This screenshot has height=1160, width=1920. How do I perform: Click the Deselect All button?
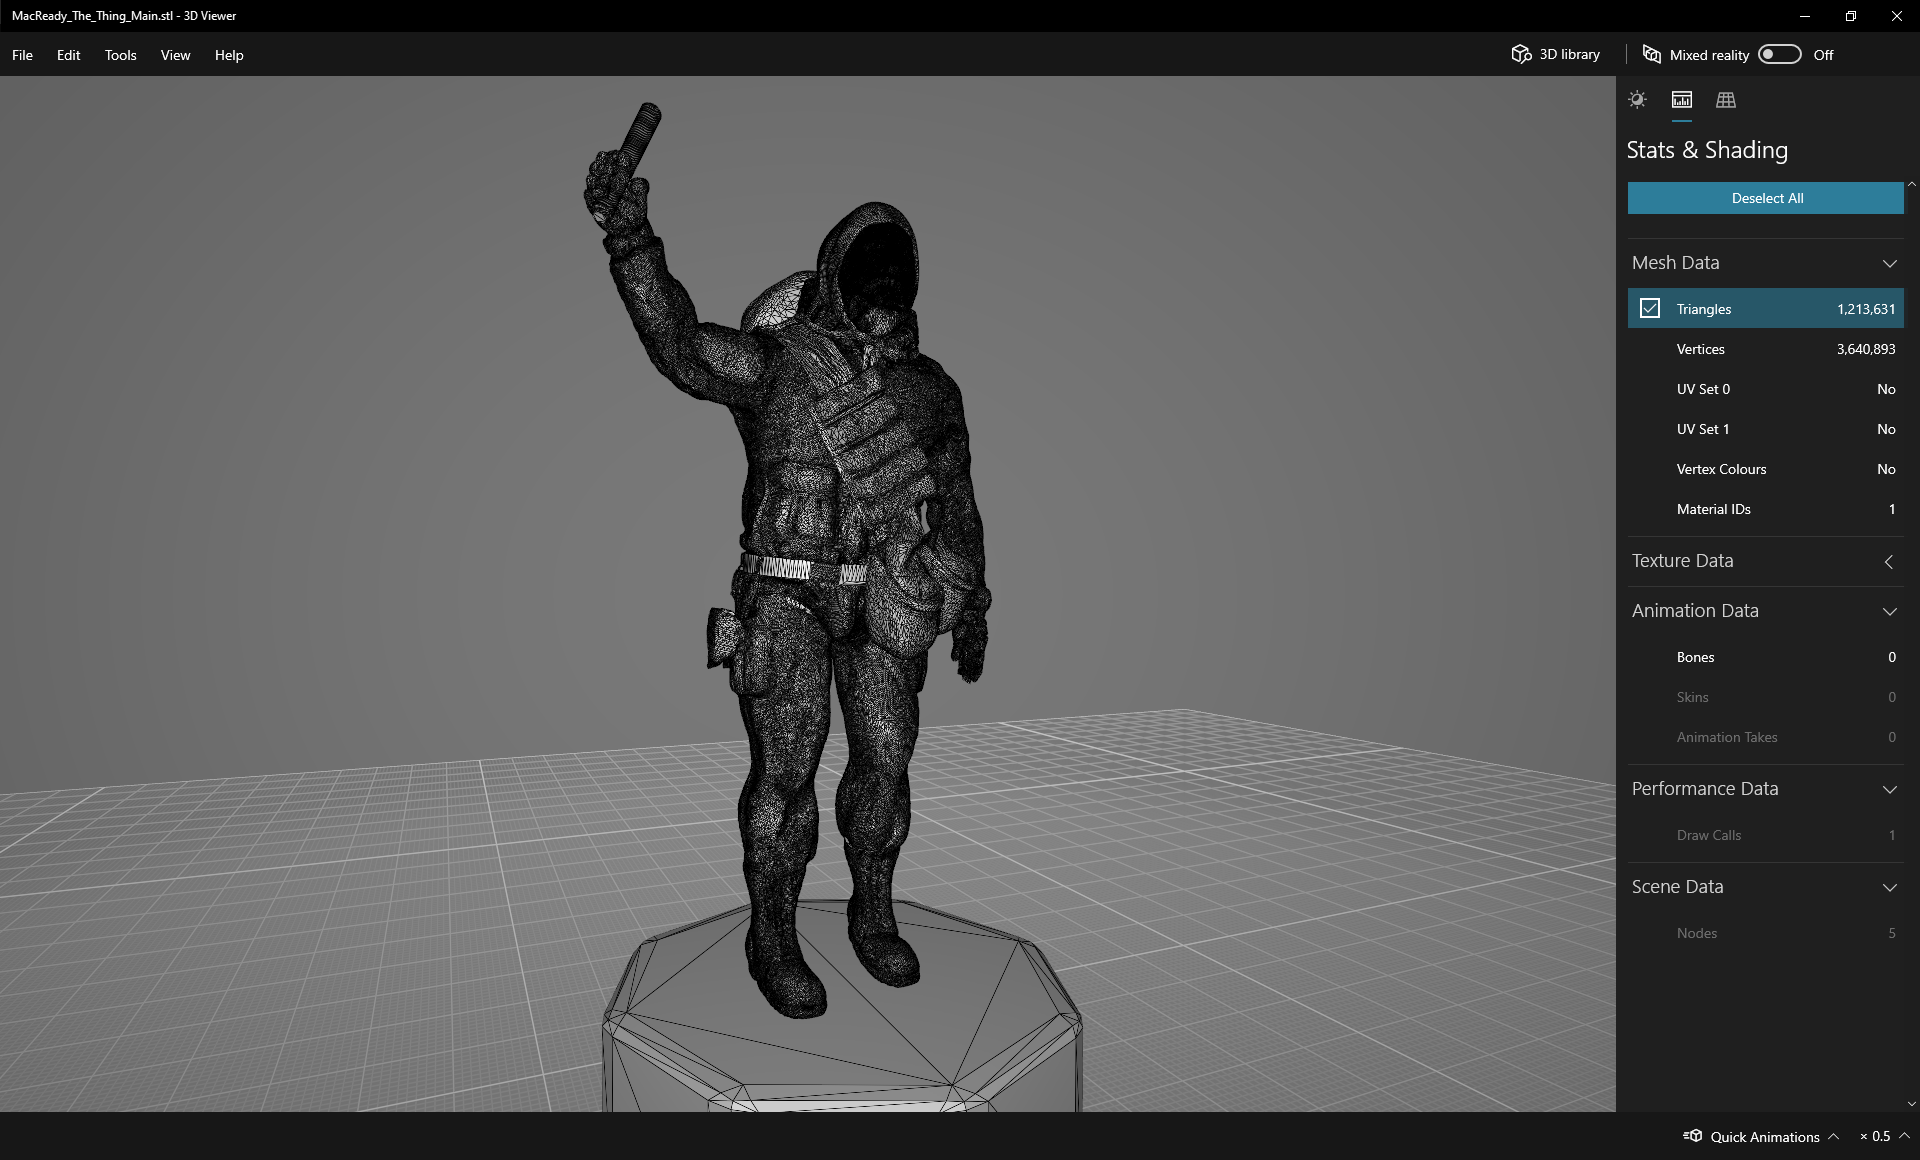click(x=1766, y=197)
